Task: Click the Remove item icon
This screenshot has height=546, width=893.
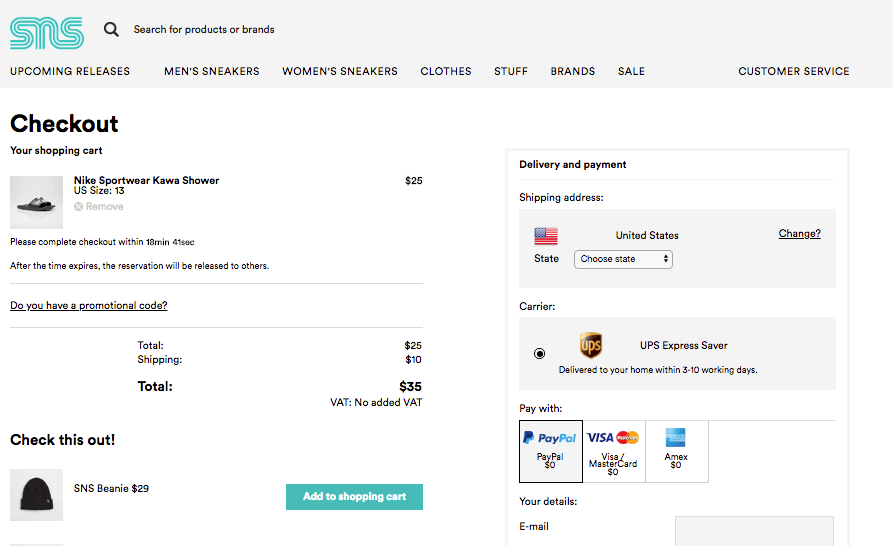Action: 79,207
